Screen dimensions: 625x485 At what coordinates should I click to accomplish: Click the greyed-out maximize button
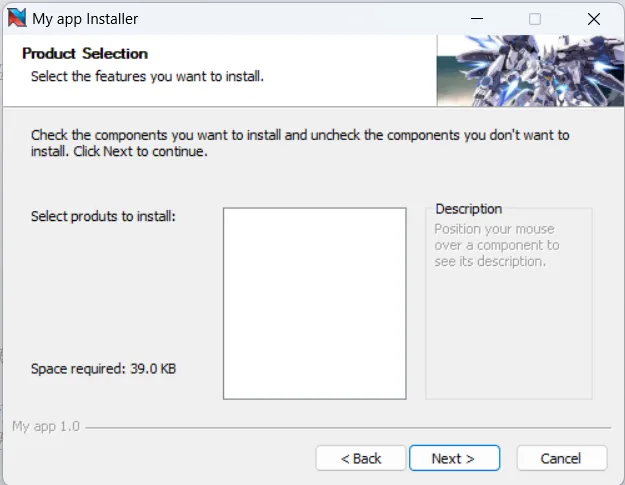pos(535,18)
